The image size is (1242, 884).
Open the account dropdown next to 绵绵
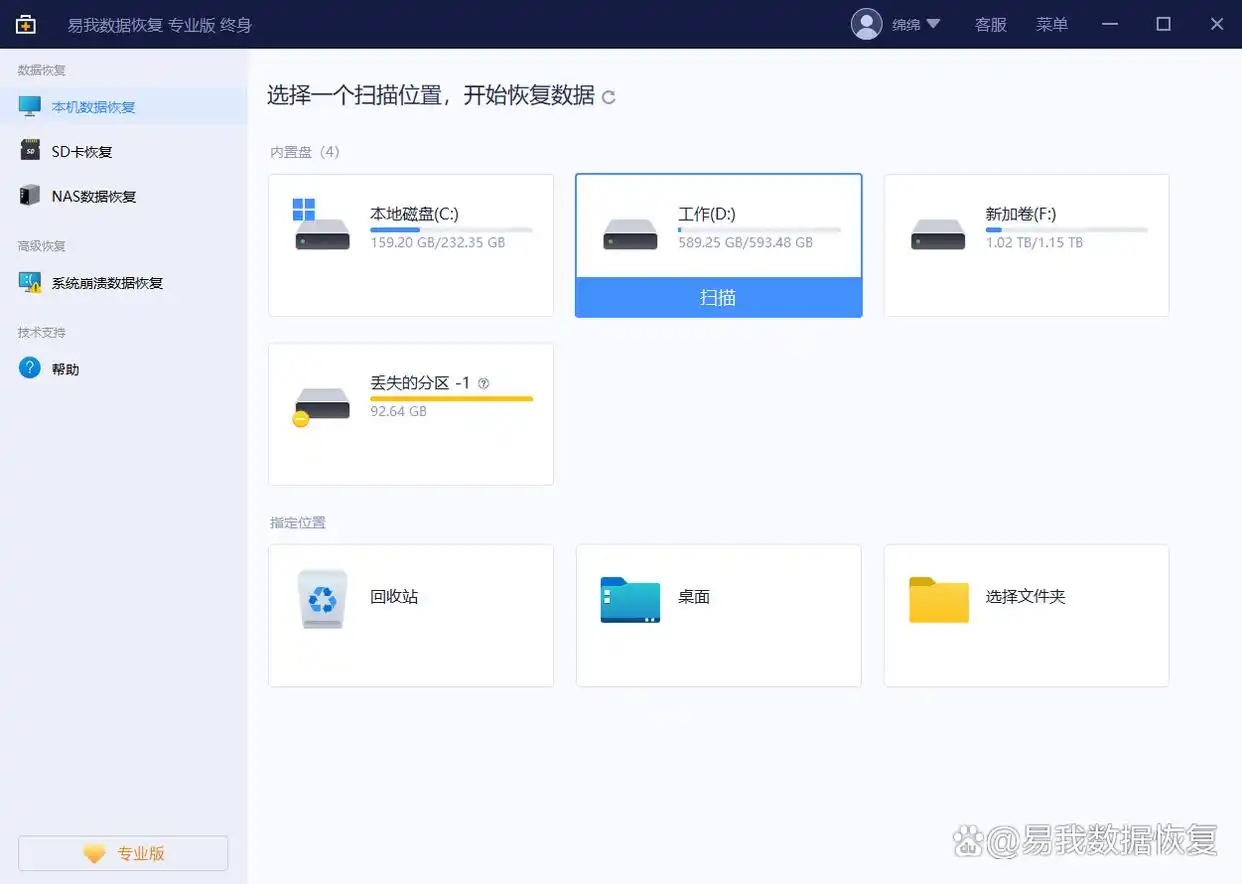pyautogui.click(x=933, y=24)
